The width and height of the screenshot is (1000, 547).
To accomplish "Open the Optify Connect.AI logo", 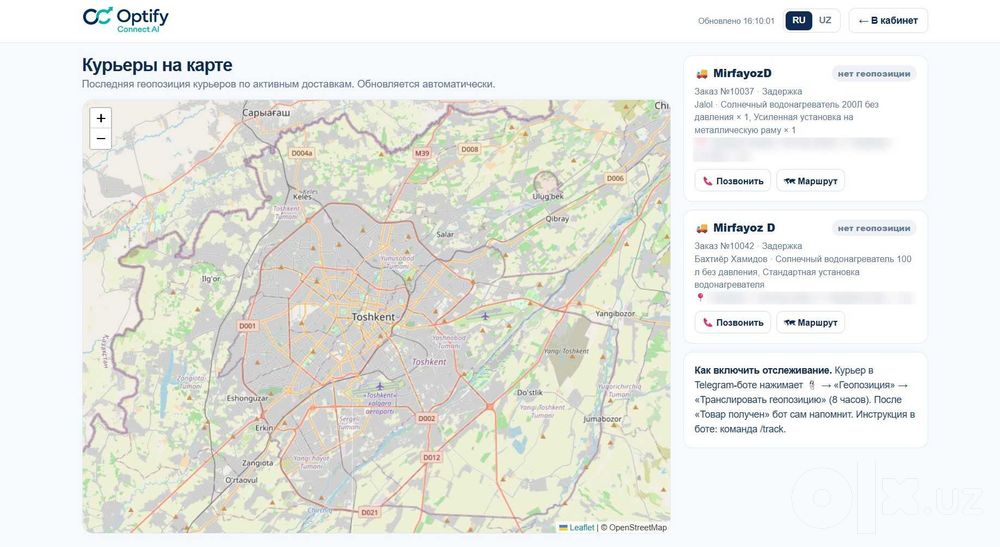I will 126,20.
